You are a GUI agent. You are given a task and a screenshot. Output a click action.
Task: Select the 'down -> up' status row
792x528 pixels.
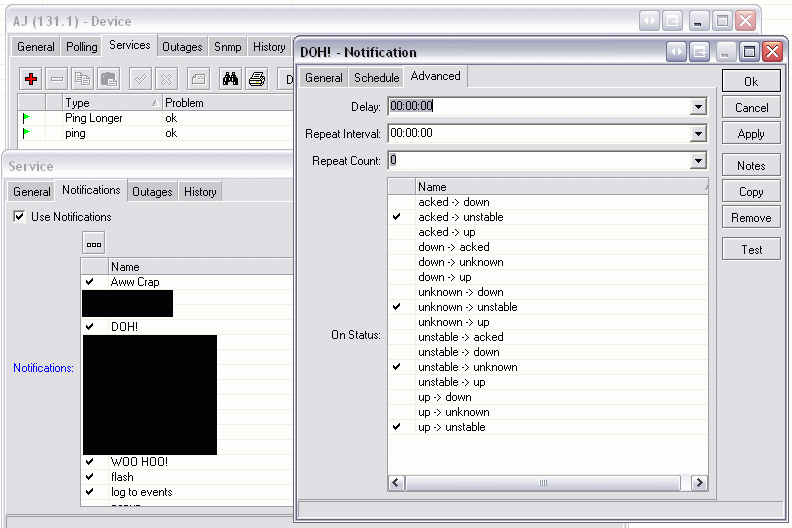click(548, 277)
